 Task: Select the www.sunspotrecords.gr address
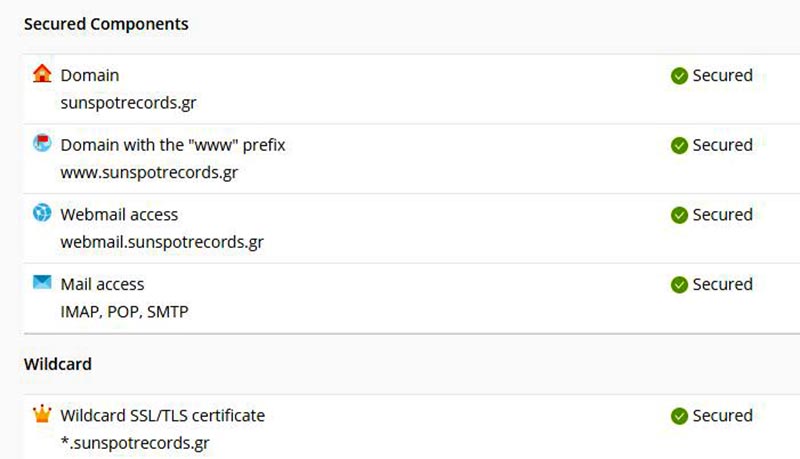coord(149,172)
